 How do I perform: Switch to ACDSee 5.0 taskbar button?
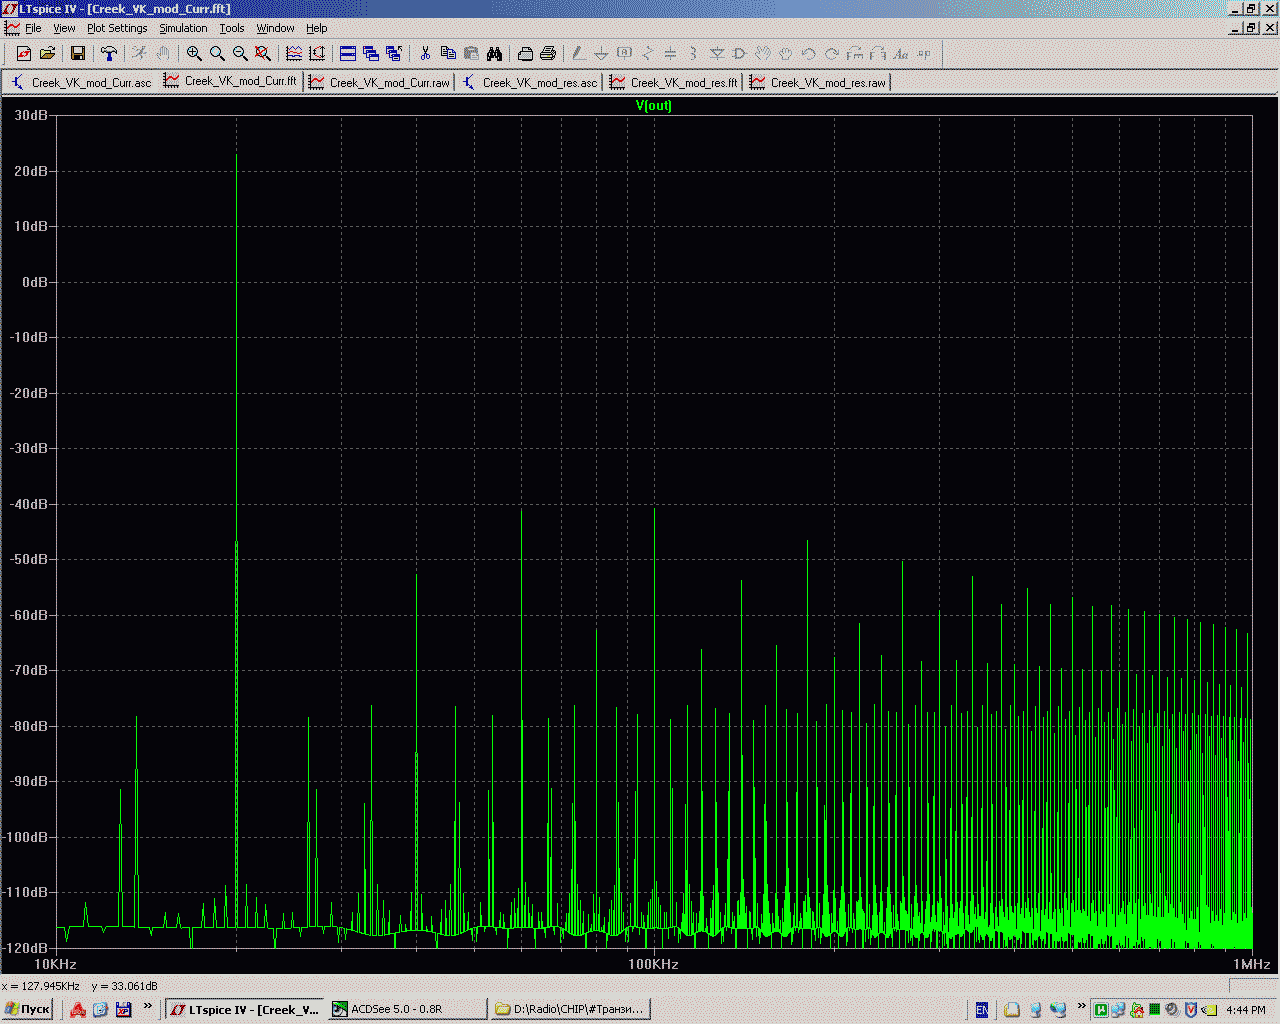408,1009
